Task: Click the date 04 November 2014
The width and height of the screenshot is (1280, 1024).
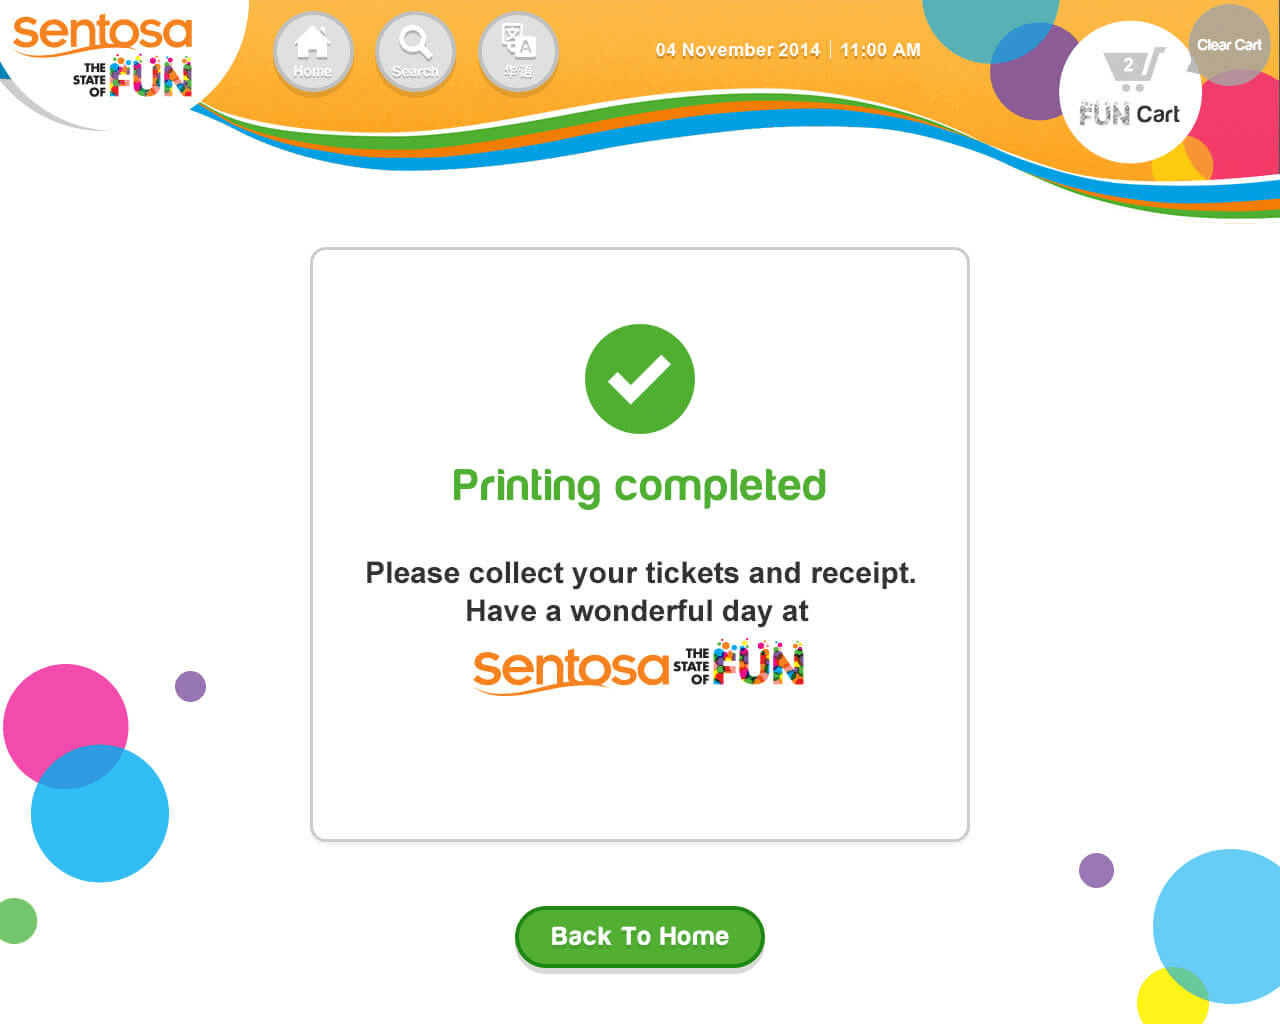Action: (x=737, y=50)
